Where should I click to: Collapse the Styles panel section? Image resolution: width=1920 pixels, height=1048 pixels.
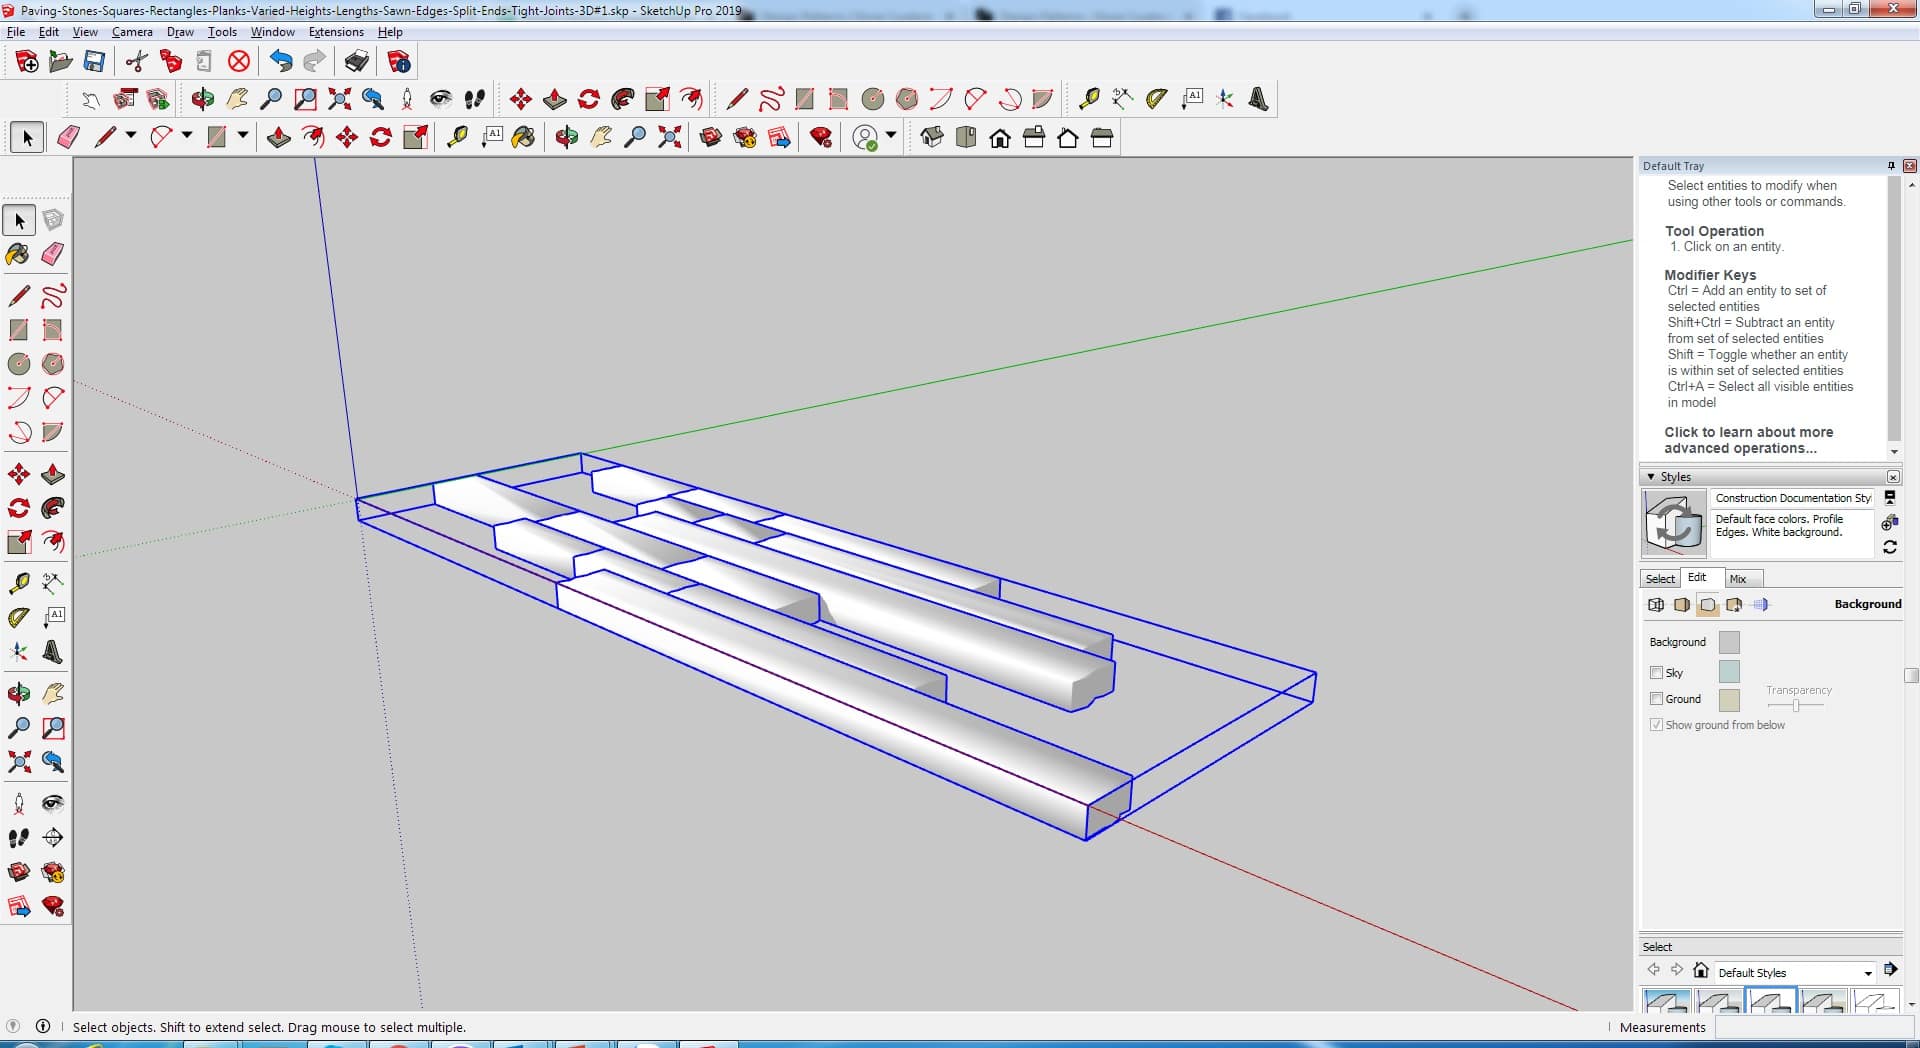point(1651,477)
